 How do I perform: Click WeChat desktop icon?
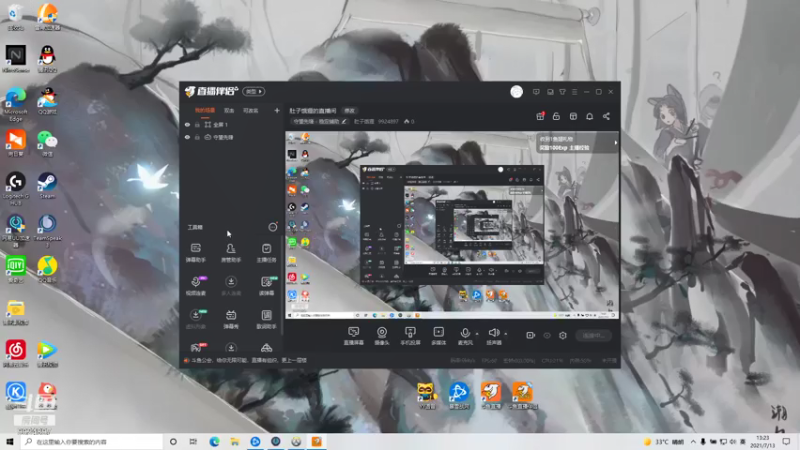click(47, 143)
